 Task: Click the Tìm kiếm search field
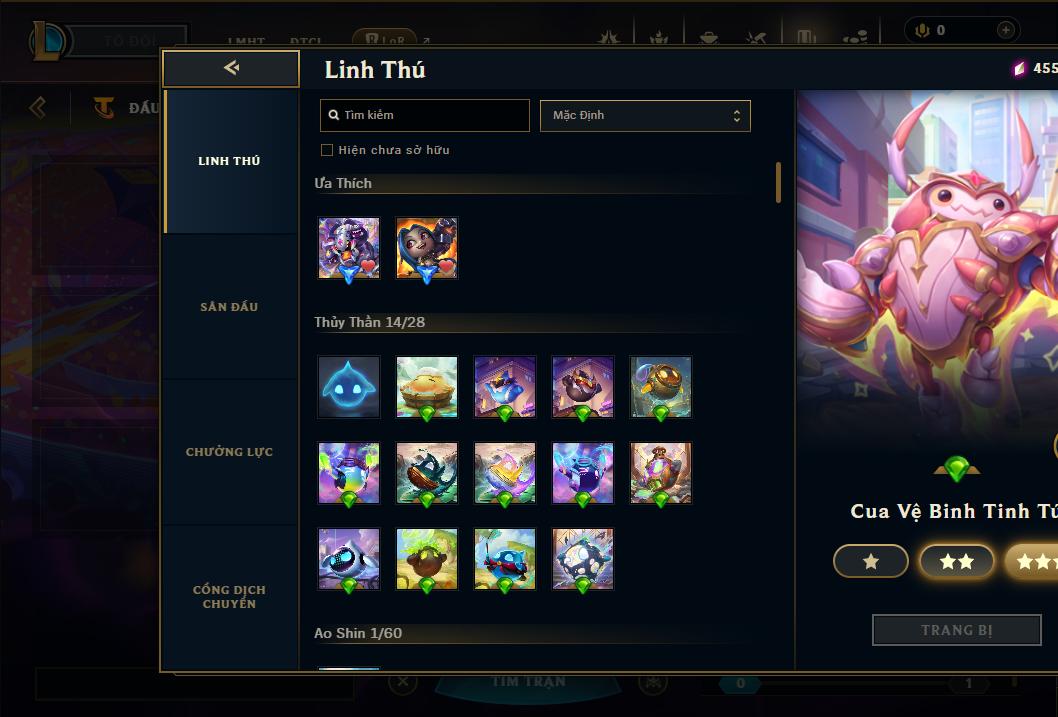[x=424, y=115]
